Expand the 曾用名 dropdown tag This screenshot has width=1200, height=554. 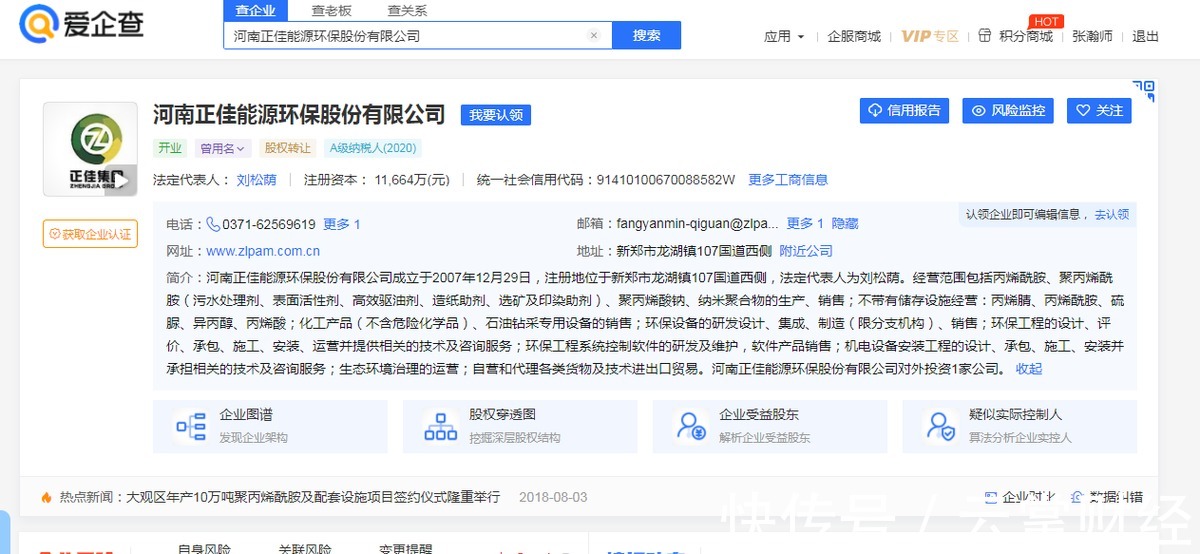[222, 148]
